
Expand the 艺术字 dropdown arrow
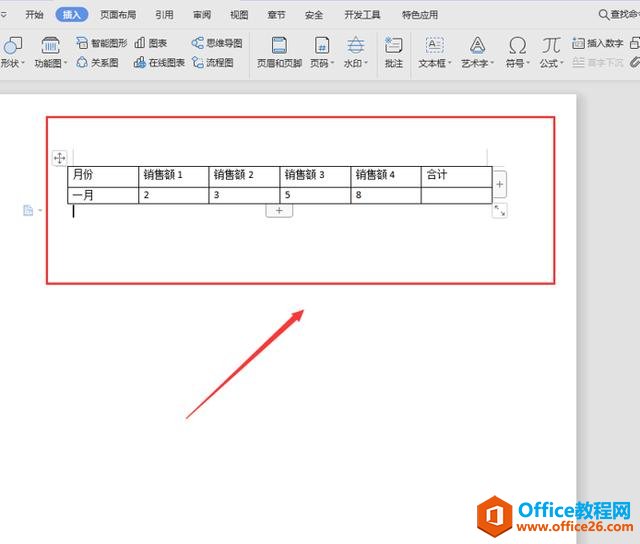(492, 63)
